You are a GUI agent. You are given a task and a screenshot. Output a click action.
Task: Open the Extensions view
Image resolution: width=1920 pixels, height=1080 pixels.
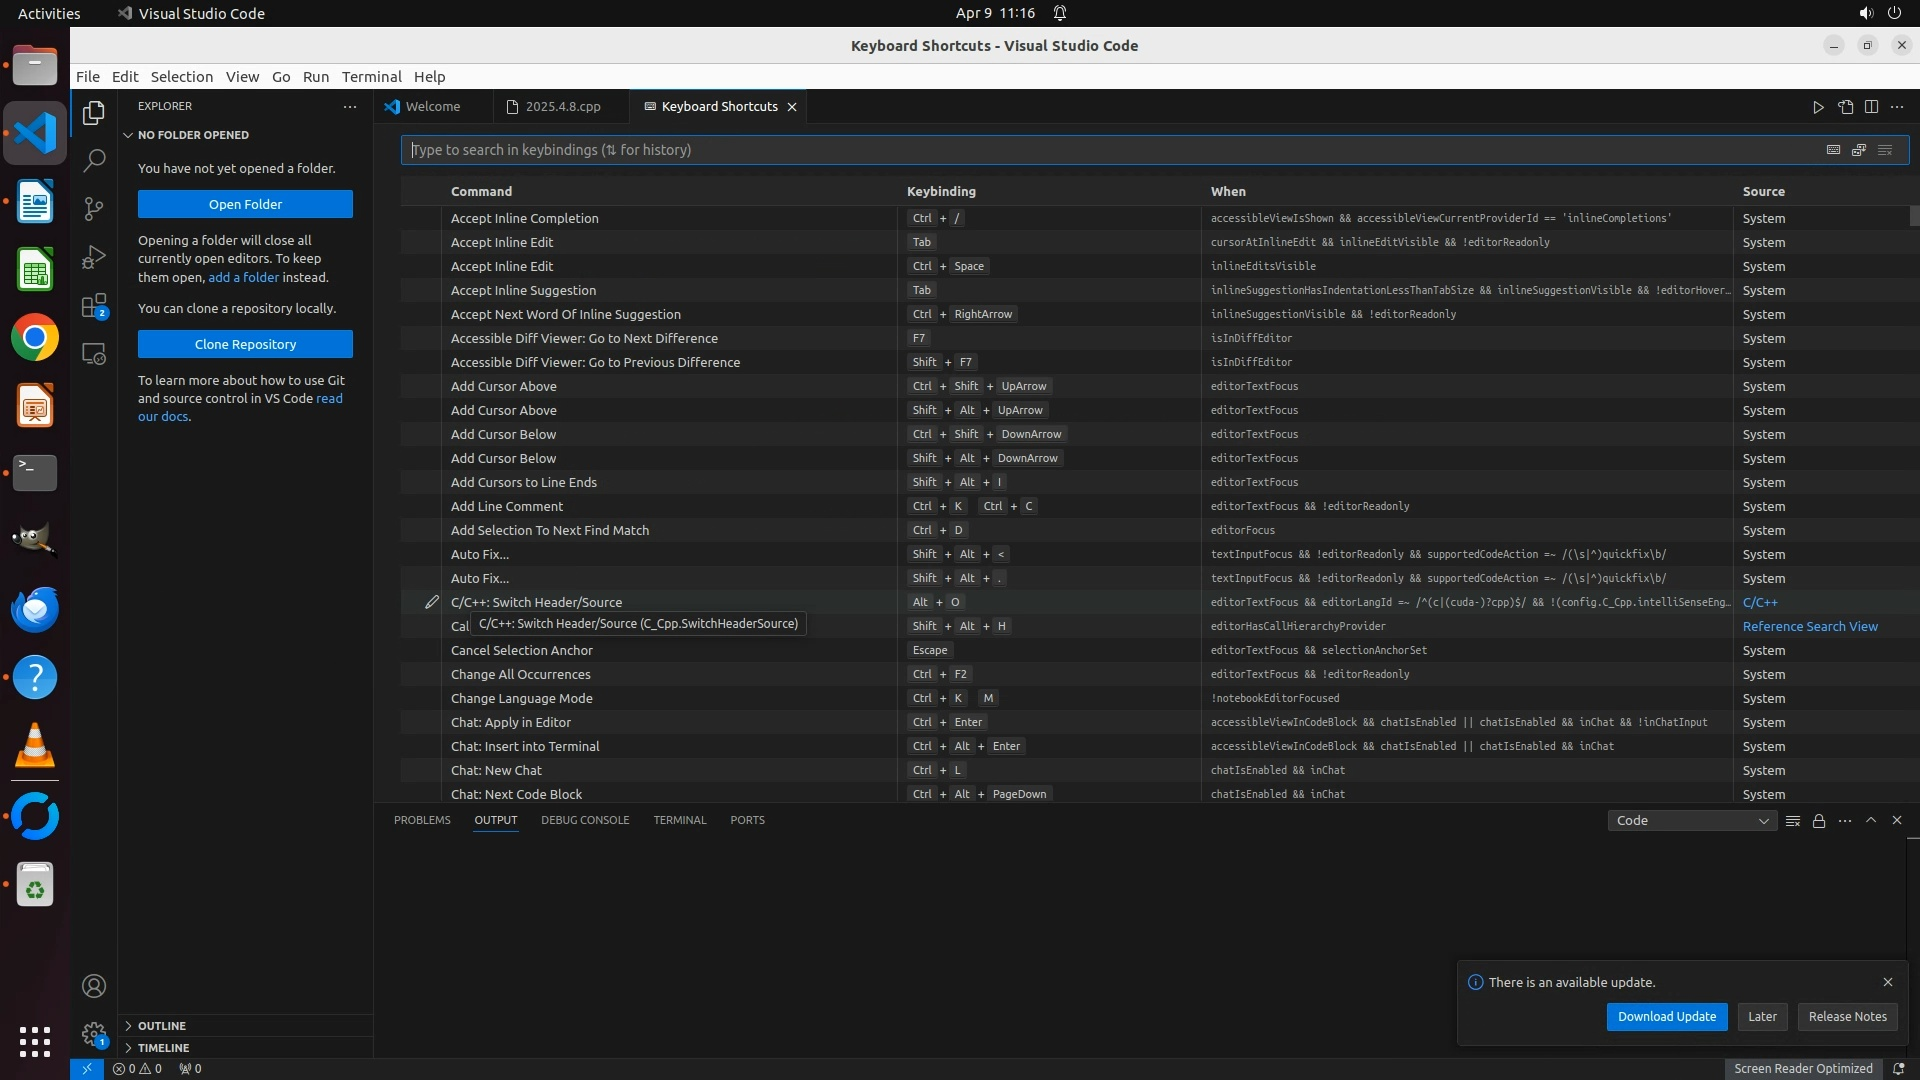click(94, 305)
